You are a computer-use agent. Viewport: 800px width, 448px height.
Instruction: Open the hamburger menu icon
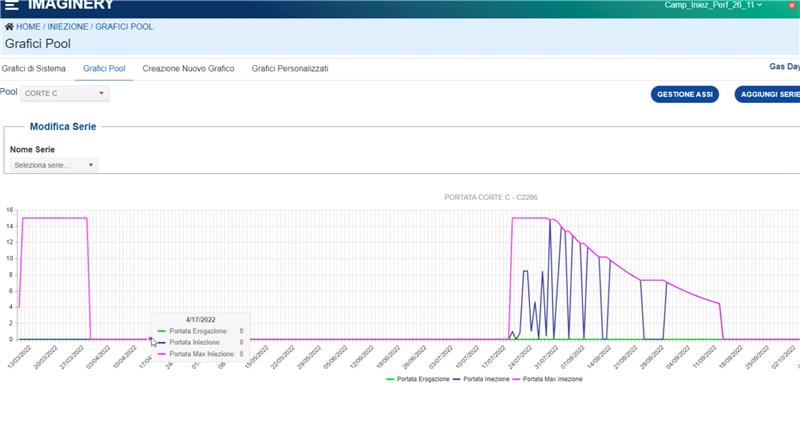click(x=11, y=5)
